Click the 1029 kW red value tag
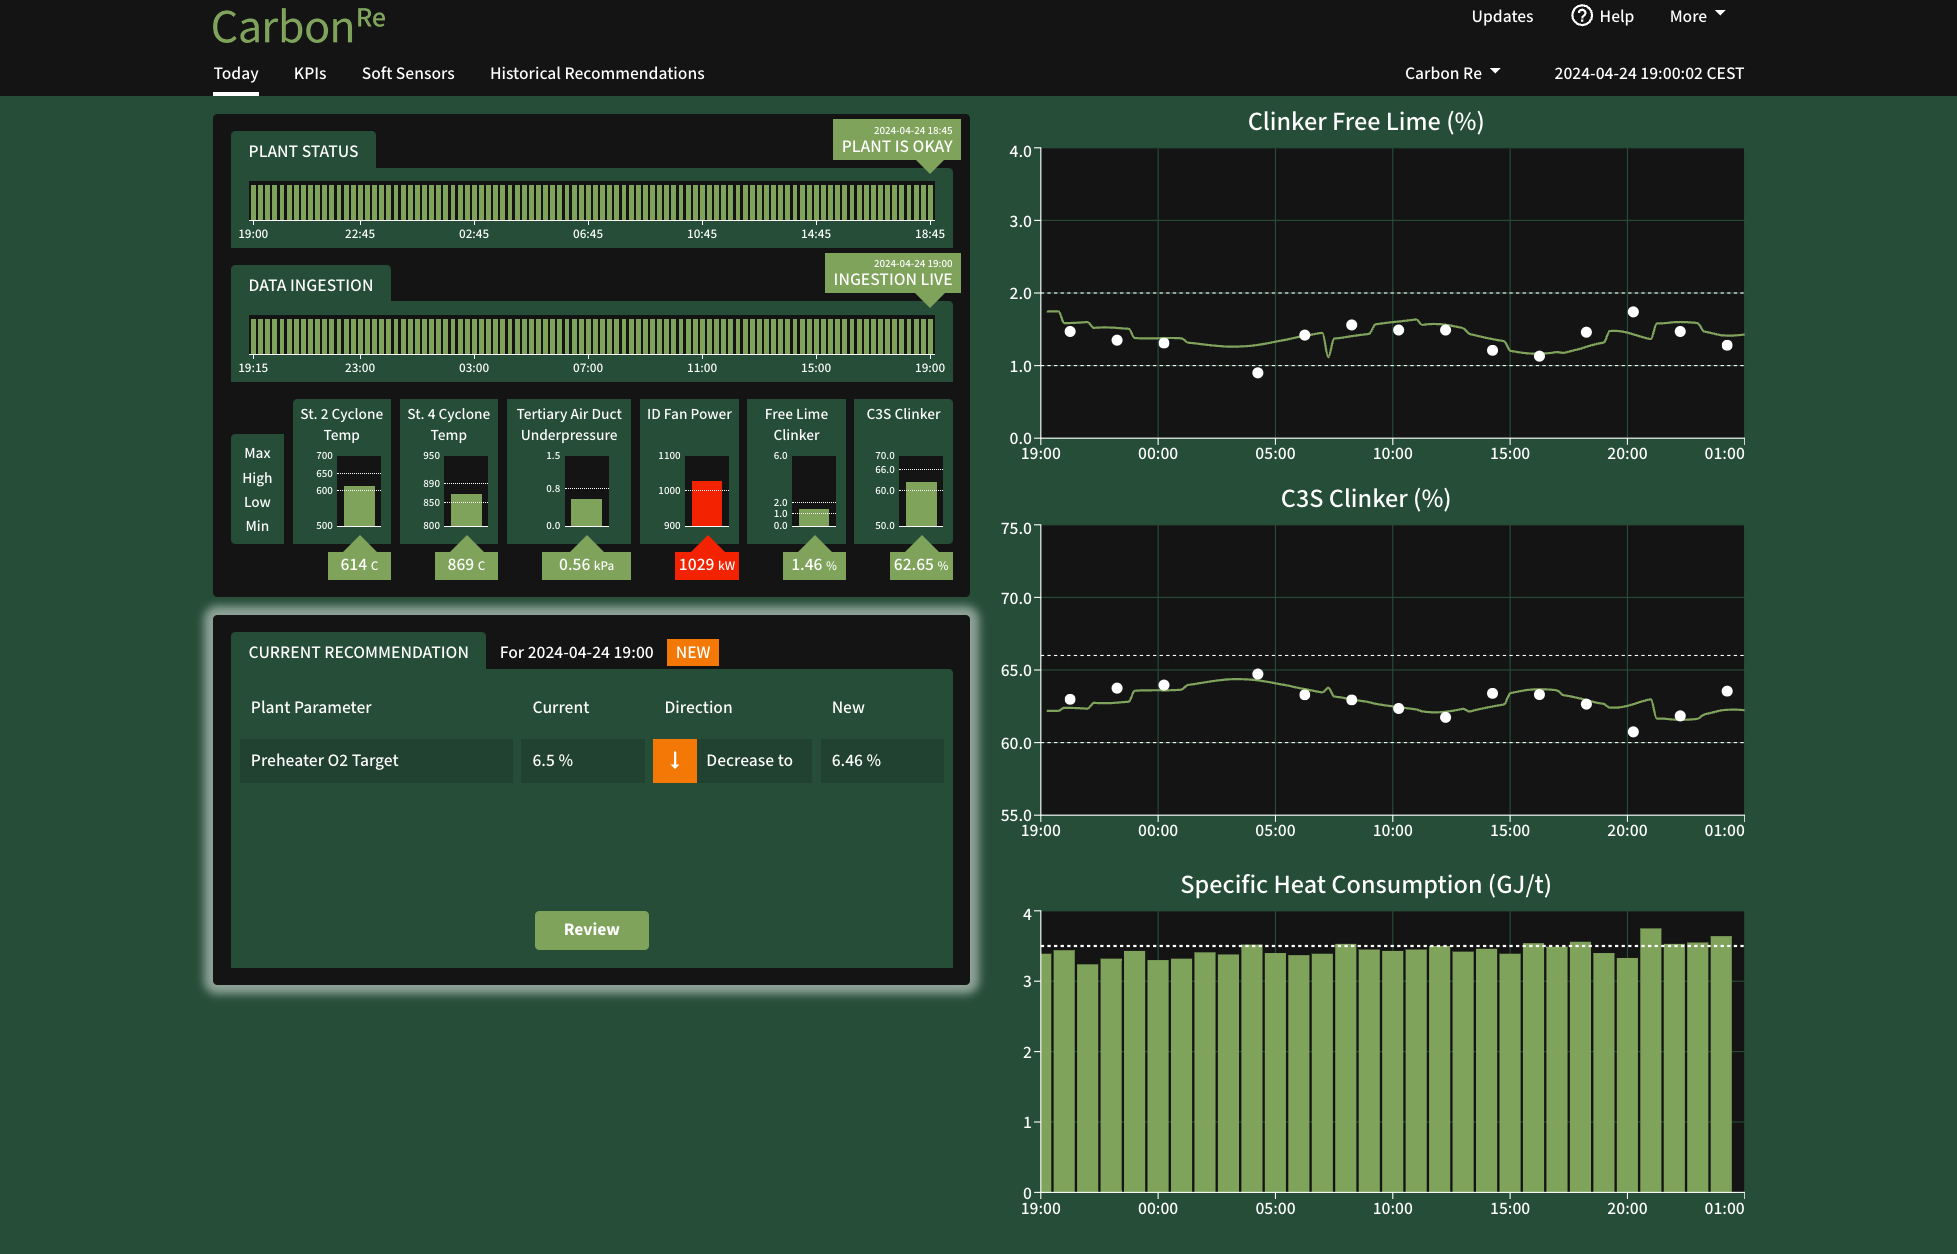 pyautogui.click(x=707, y=565)
